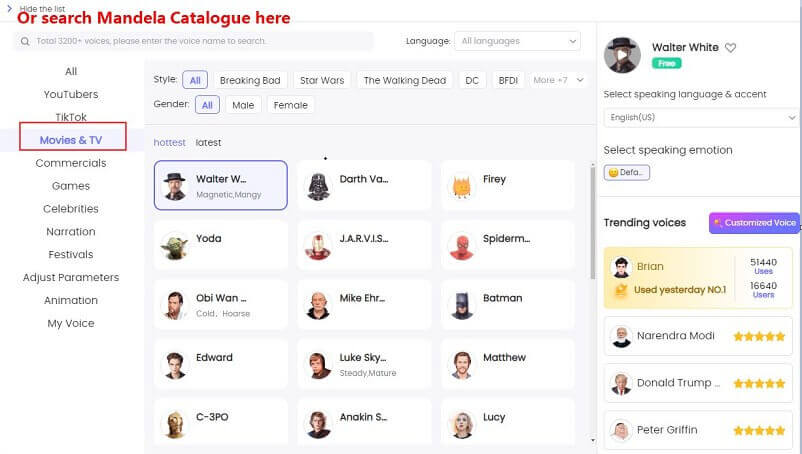Screen dimensions: 802x454
Task: Filter voices by Female gender
Action: tap(291, 105)
